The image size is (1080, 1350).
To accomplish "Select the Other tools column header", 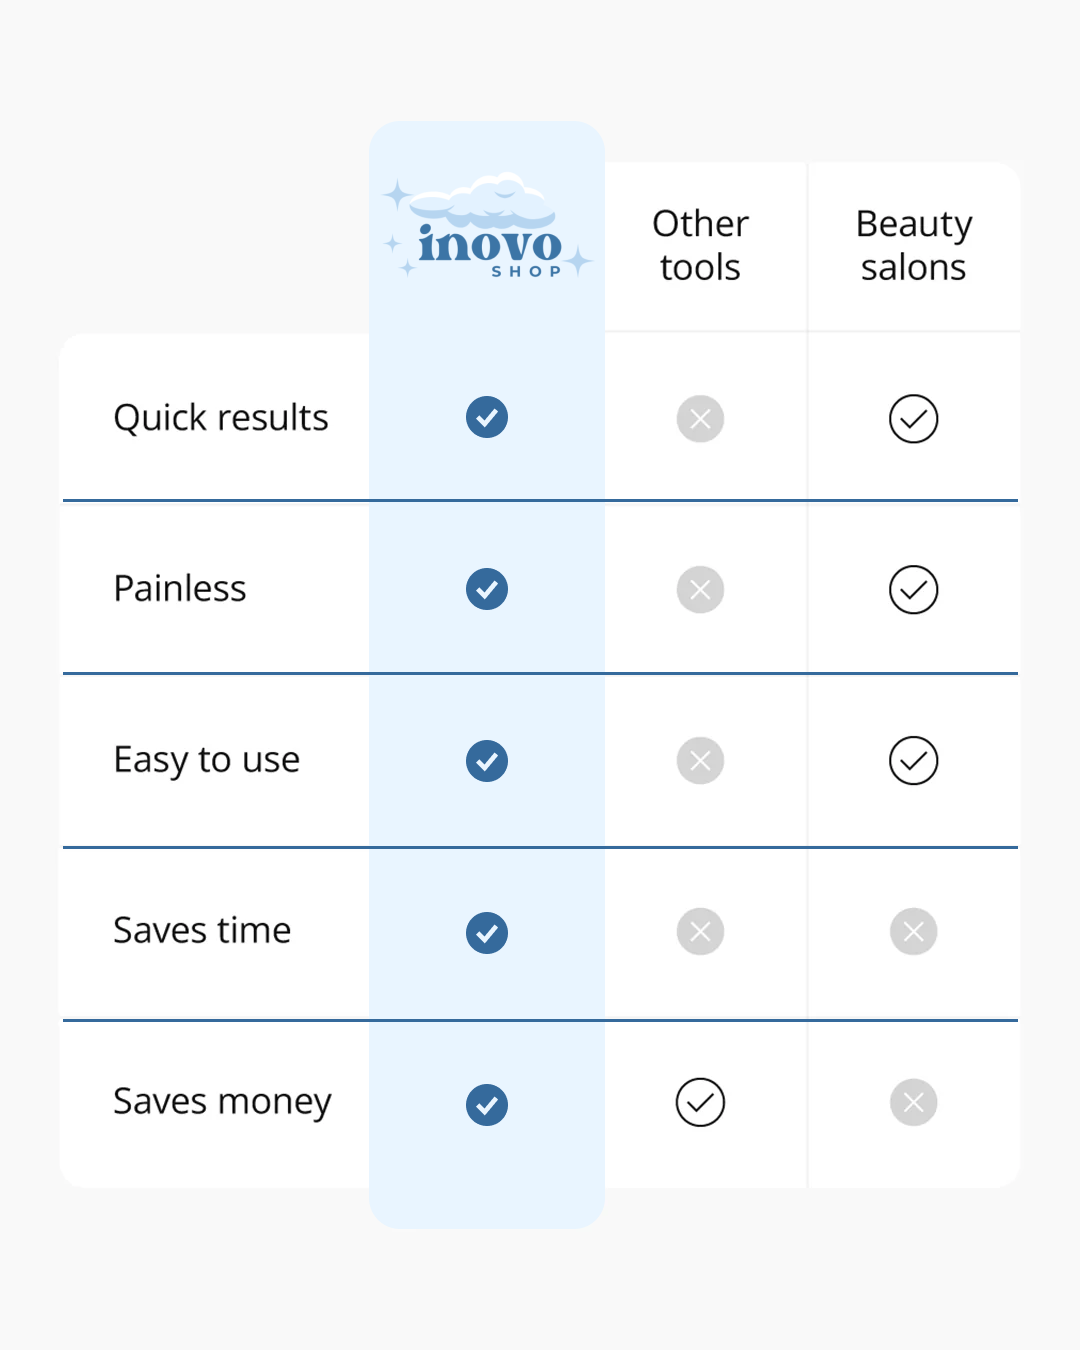I will (x=700, y=245).
